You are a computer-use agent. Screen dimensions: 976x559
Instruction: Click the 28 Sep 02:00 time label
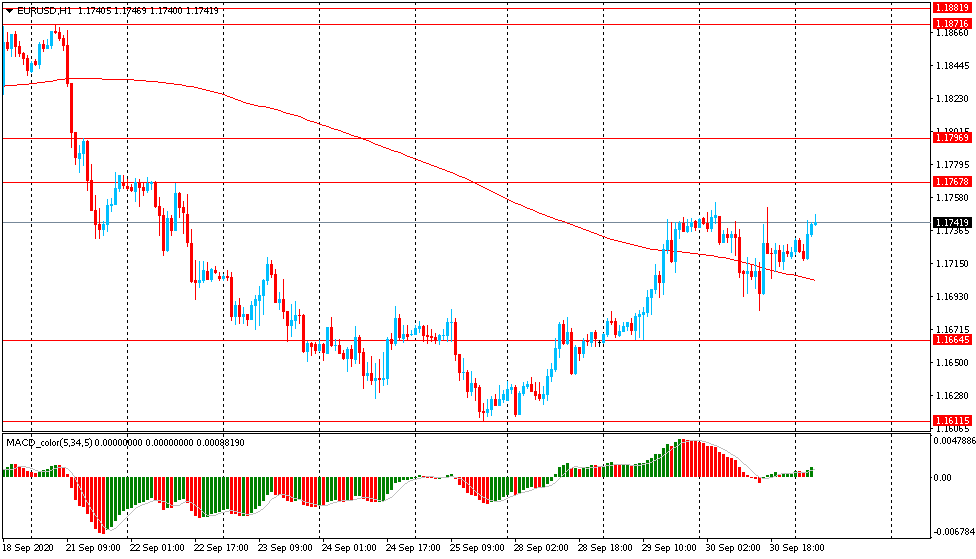tap(541, 548)
